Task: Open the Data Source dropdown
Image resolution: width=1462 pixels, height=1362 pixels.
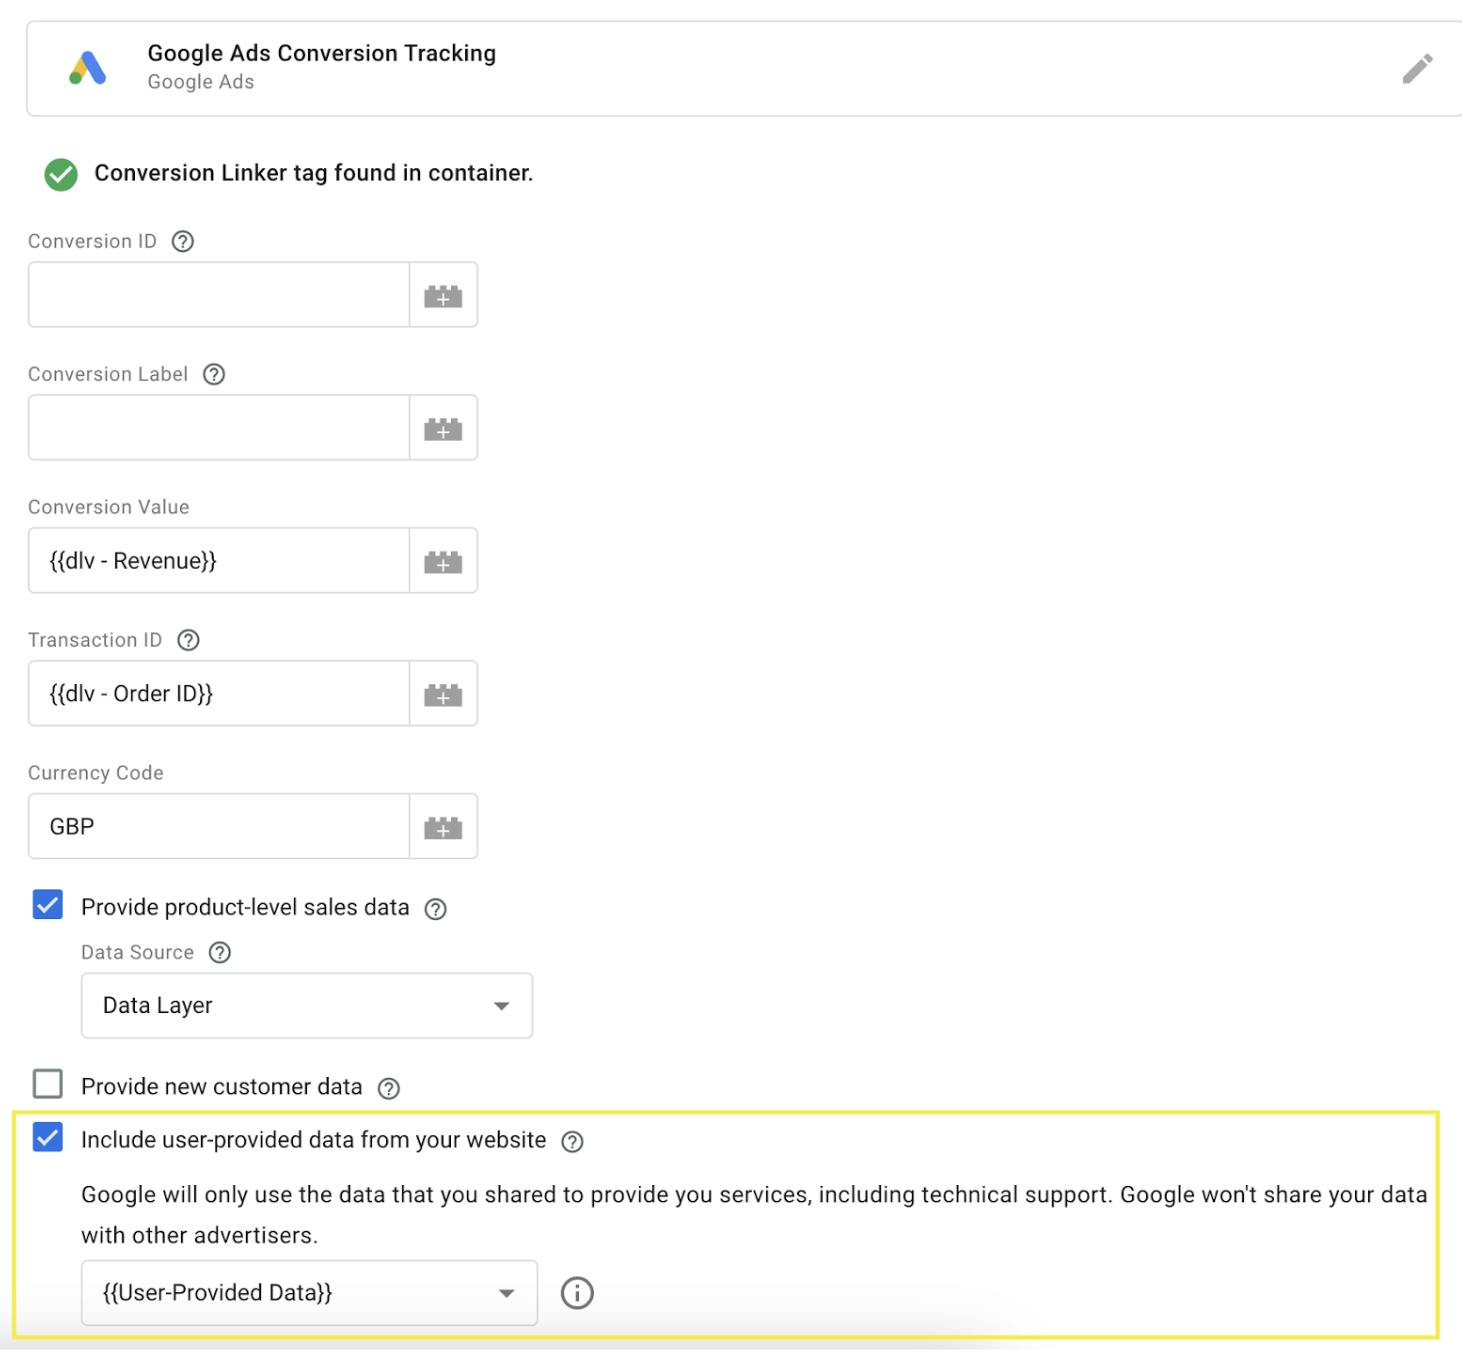Action: pos(306,1006)
